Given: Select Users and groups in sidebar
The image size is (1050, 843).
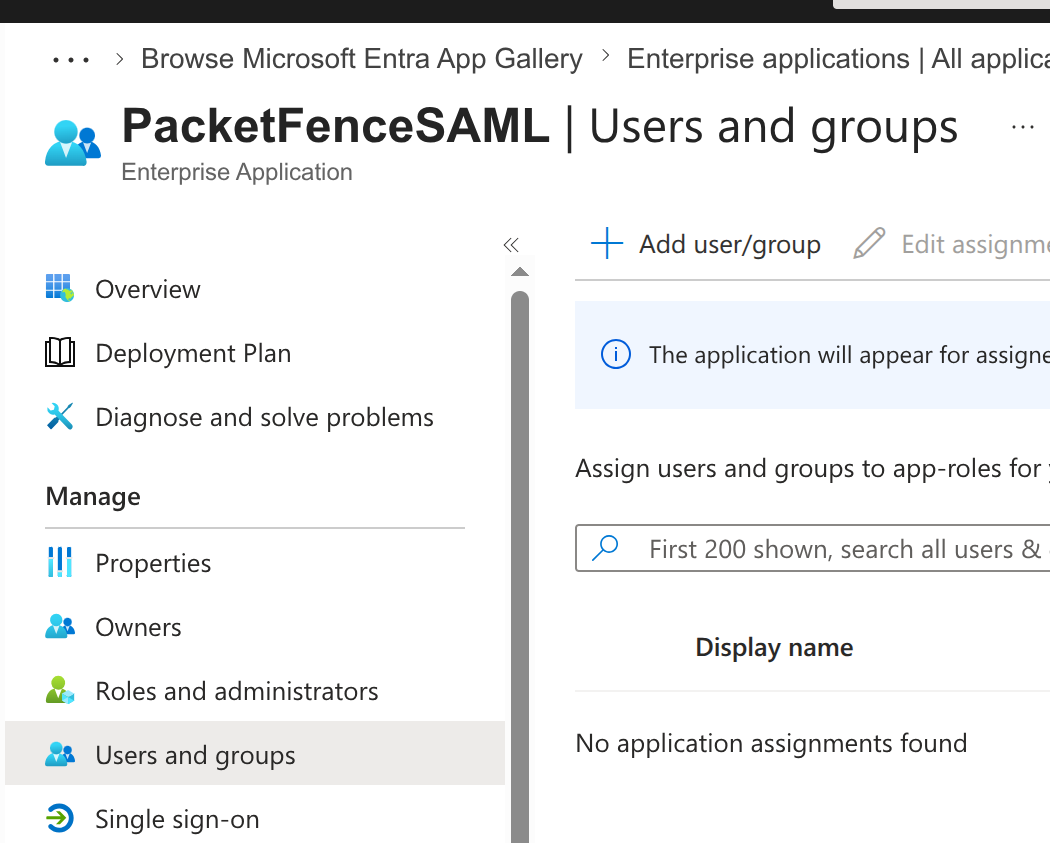Looking at the screenshot, I should coord(254,753).
